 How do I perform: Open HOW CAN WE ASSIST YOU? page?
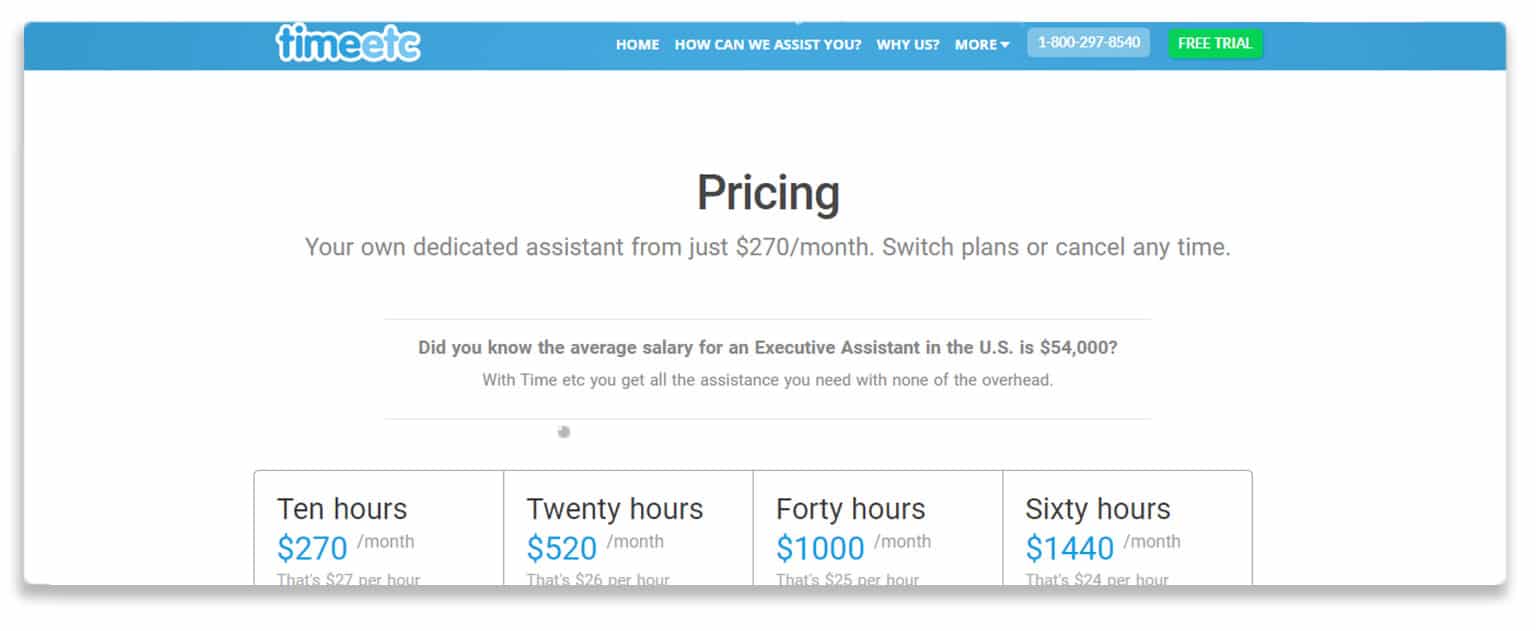tap(768, 45)
